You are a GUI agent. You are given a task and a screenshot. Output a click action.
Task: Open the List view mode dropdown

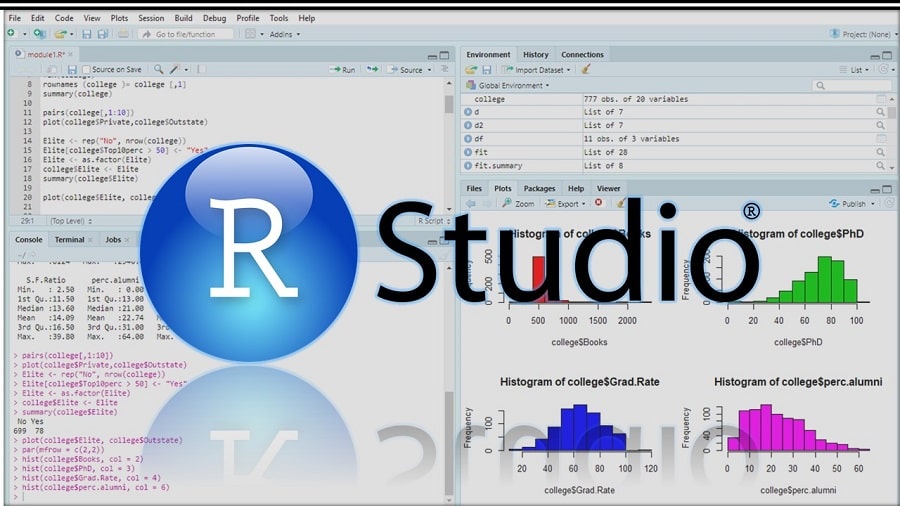pos(854,69)
